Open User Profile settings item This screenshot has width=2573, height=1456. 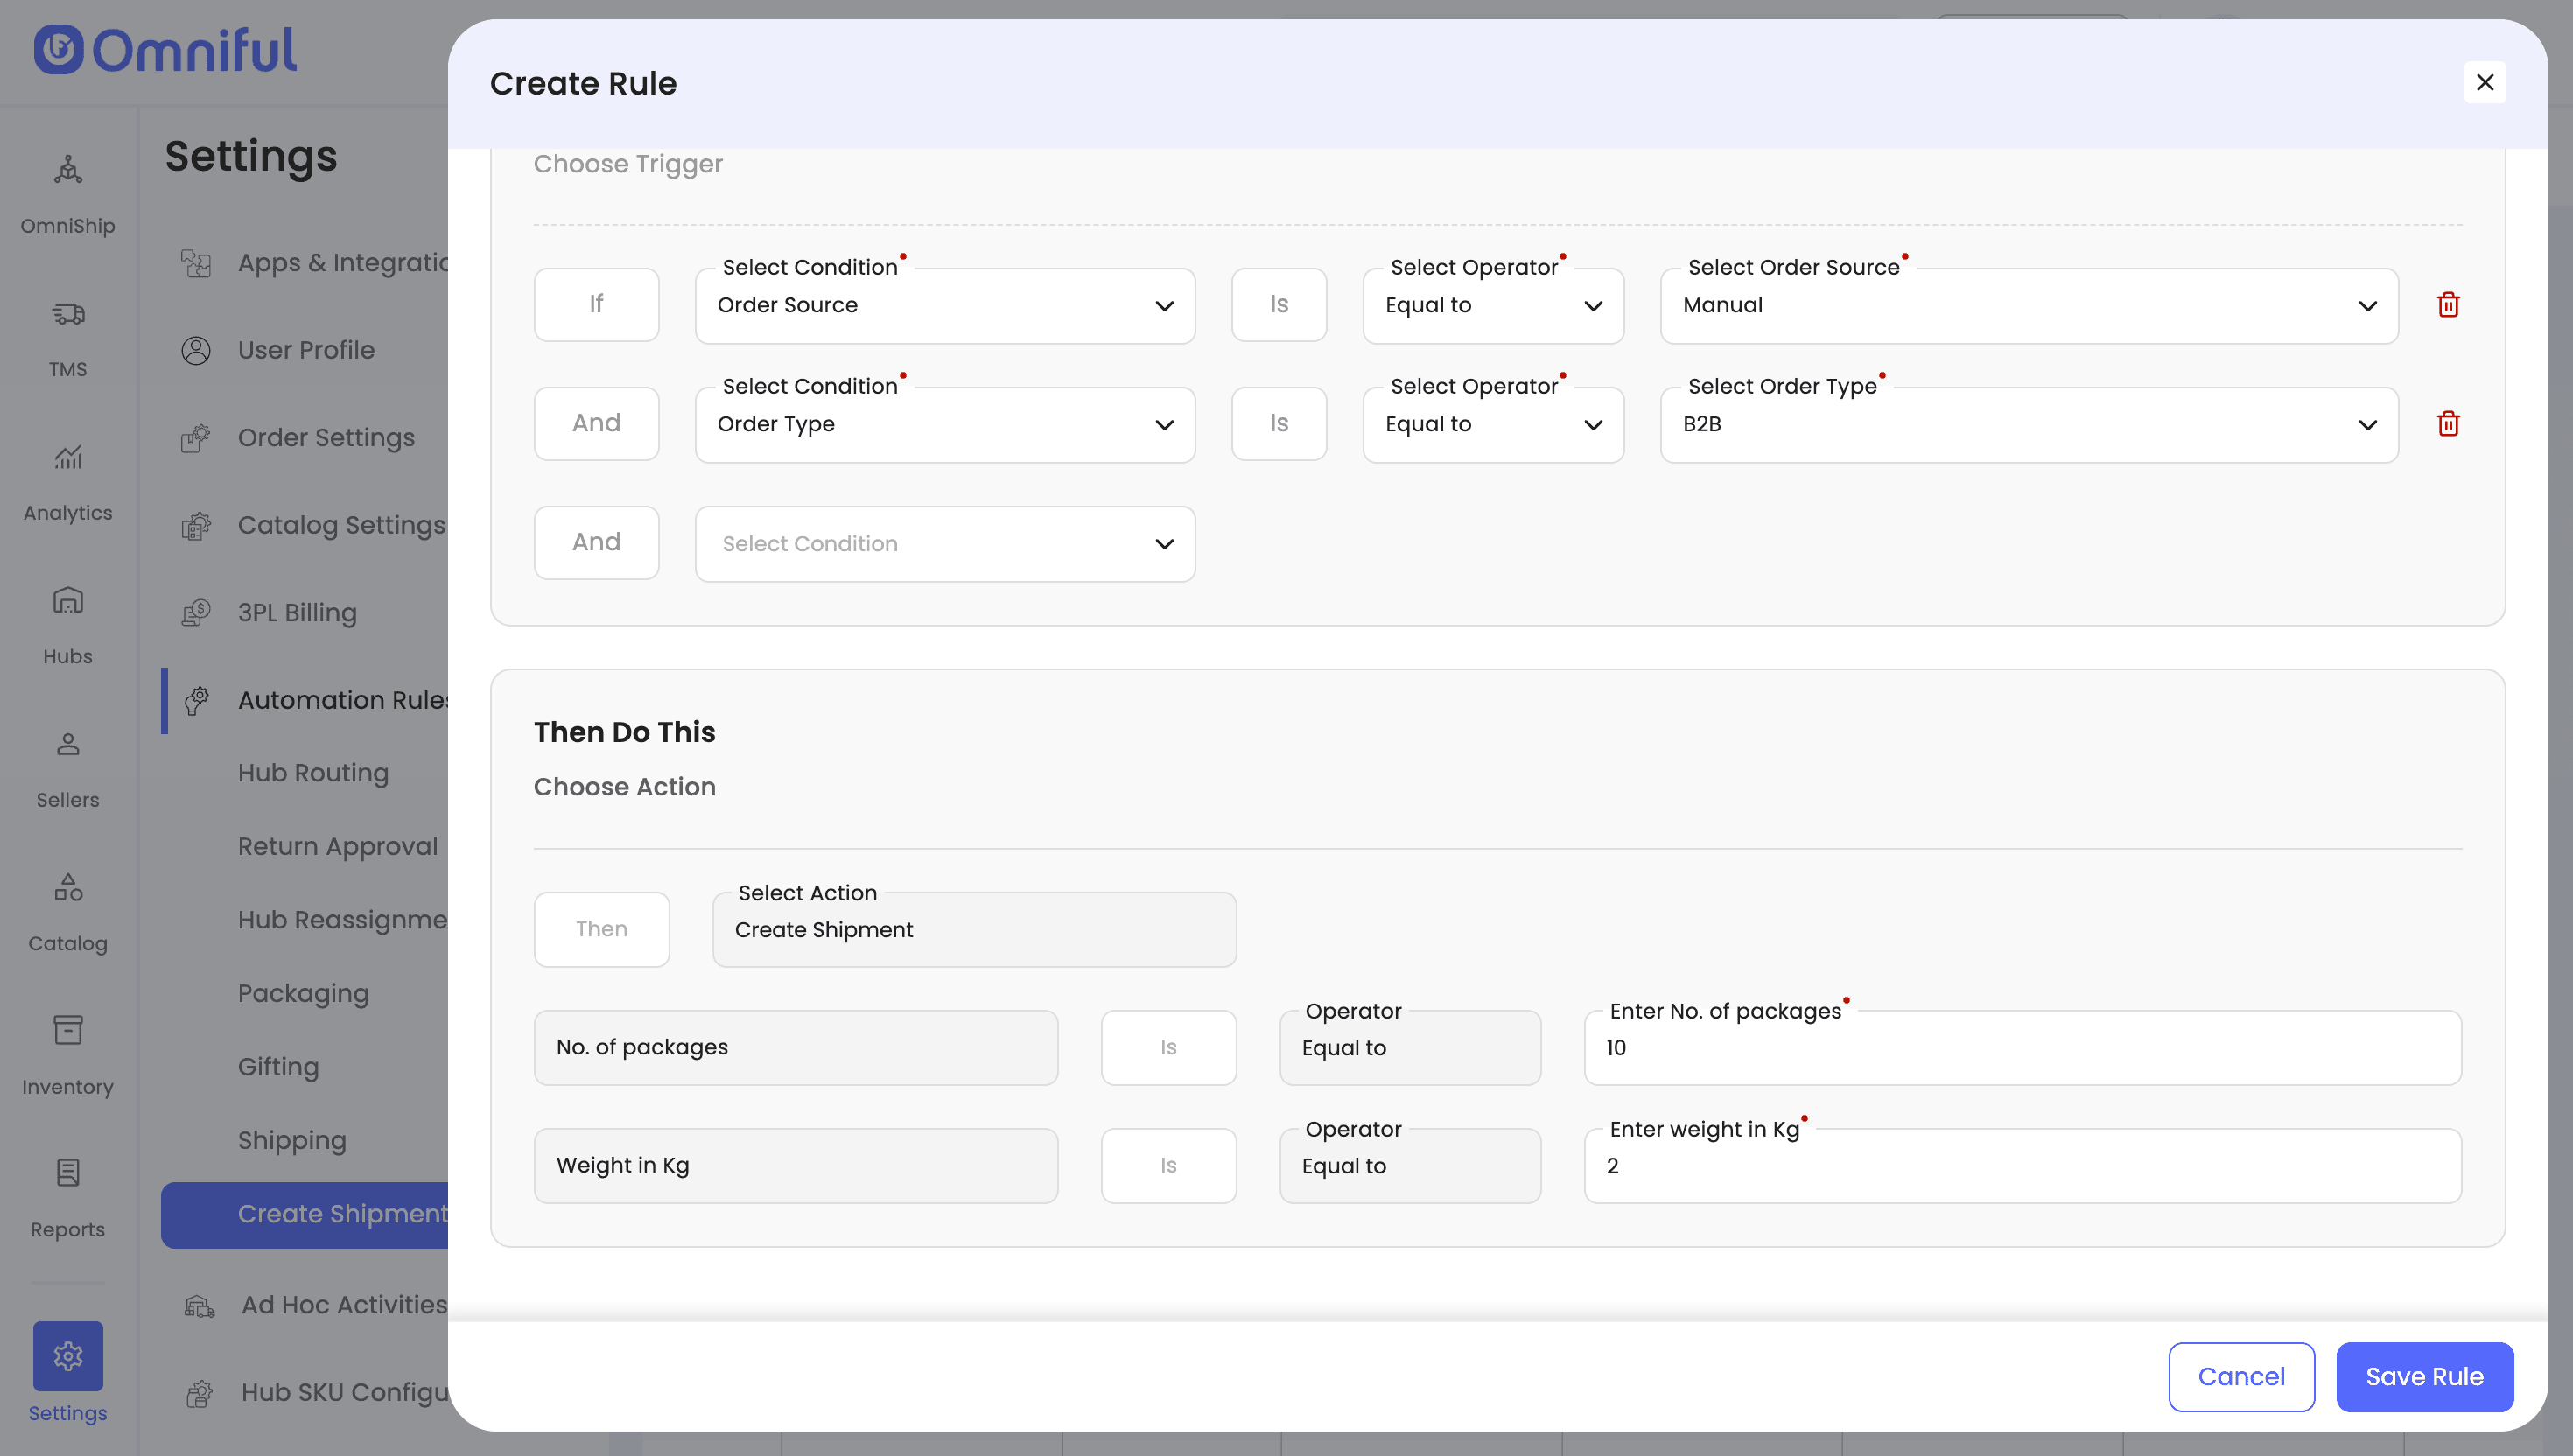(x=305, y=350)
